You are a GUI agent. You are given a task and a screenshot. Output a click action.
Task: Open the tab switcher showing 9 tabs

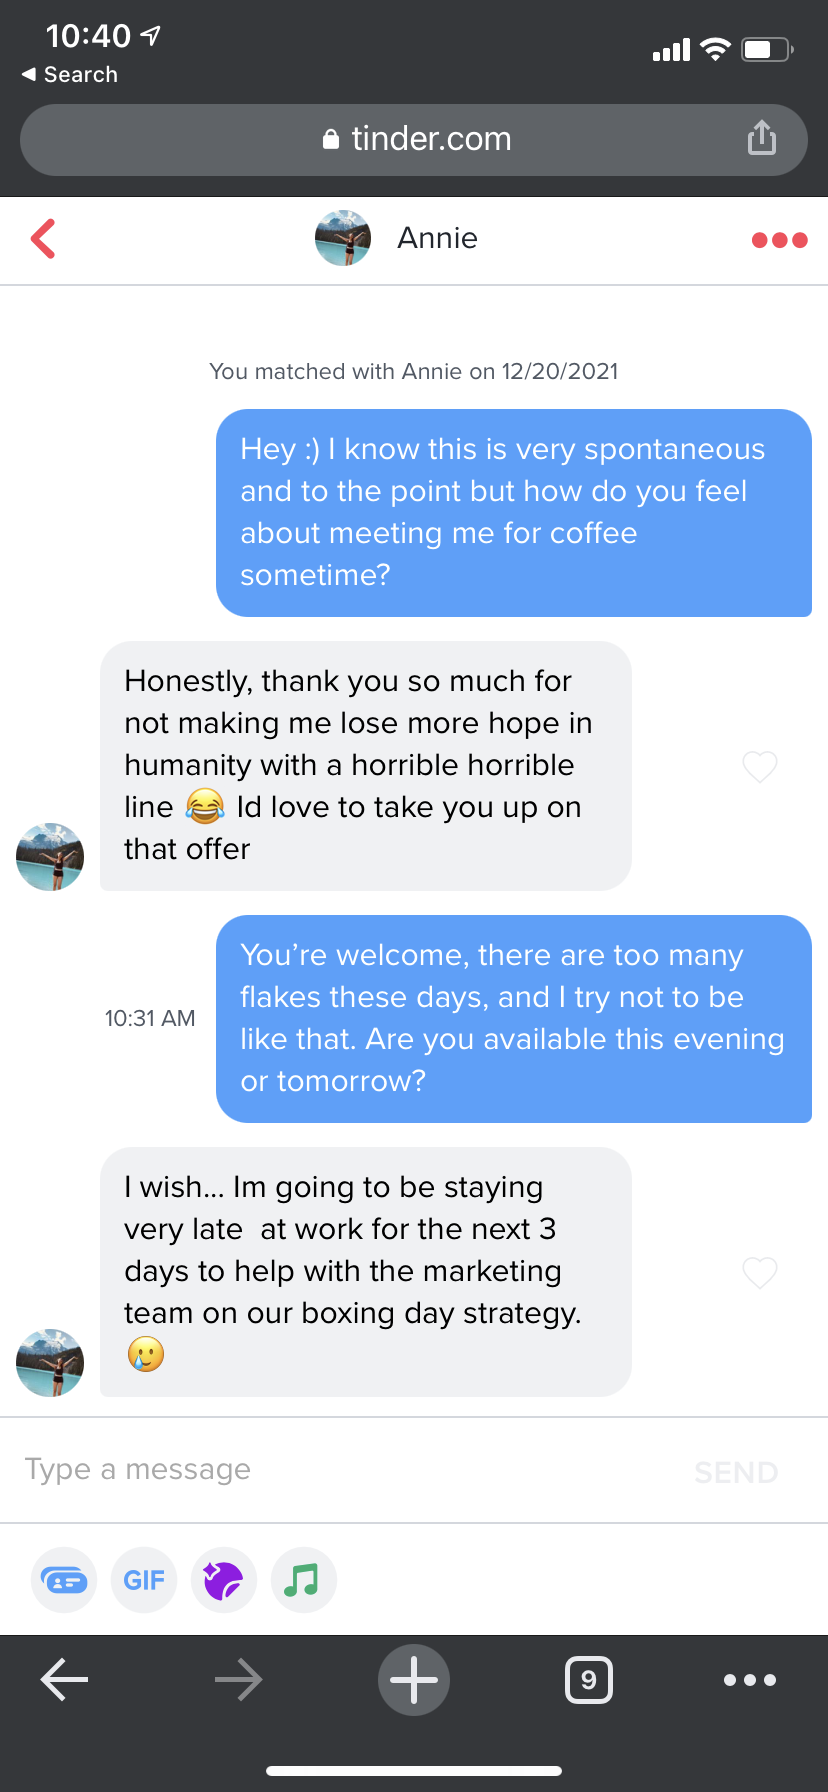[589, 1680]
